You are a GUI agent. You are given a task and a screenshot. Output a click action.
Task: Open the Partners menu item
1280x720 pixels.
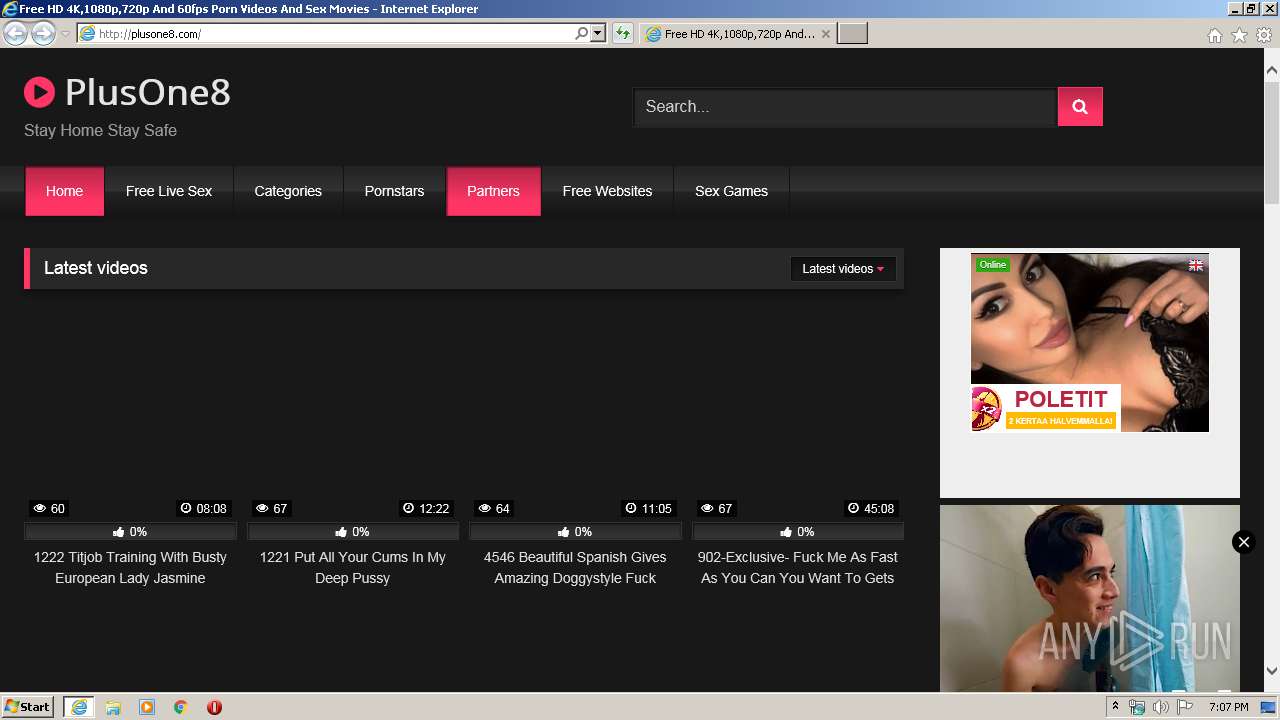(x=493, y=191)
